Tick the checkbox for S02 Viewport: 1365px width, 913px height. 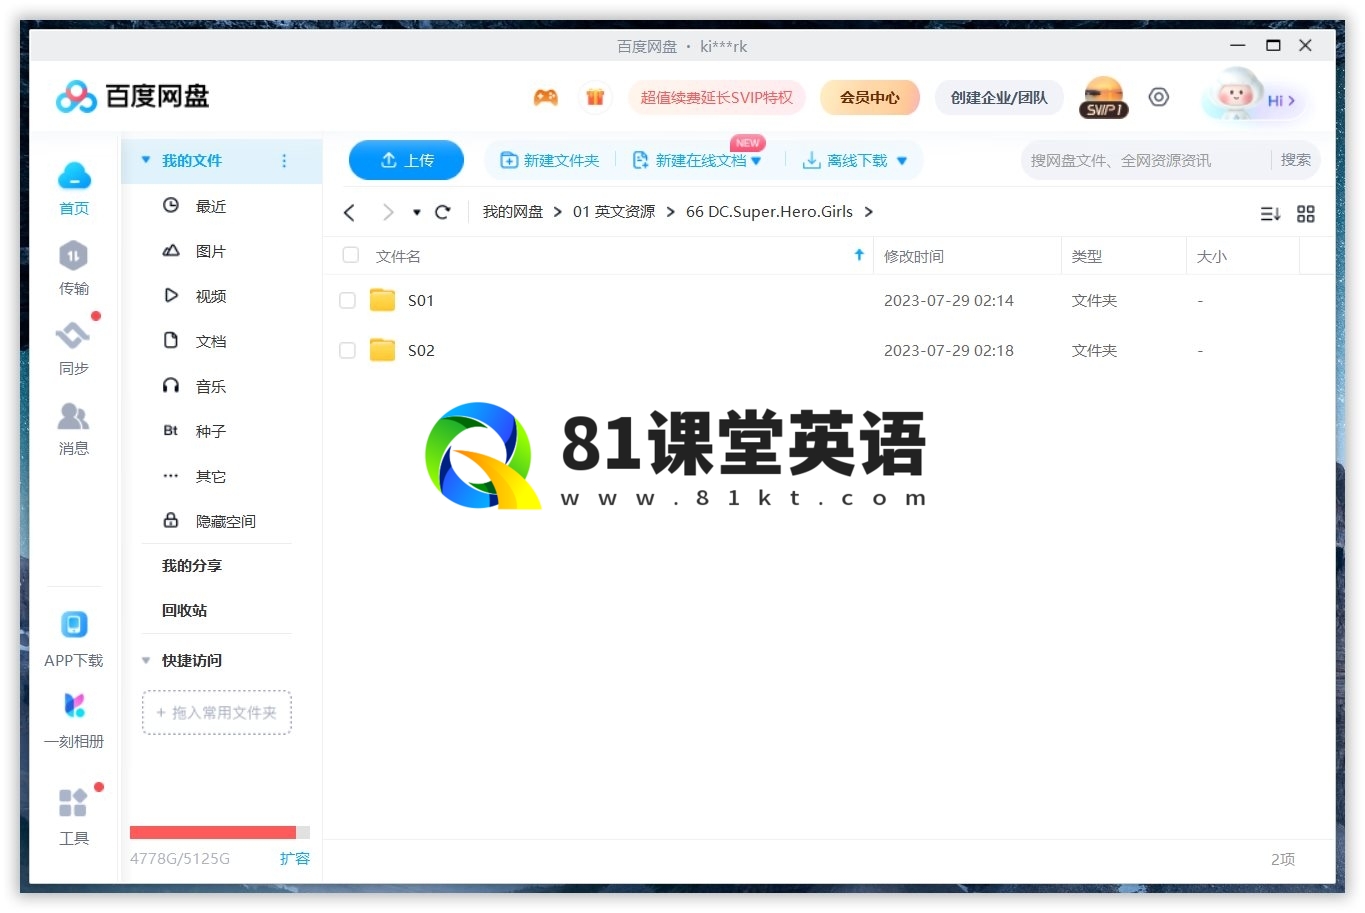tap(347, 350)
